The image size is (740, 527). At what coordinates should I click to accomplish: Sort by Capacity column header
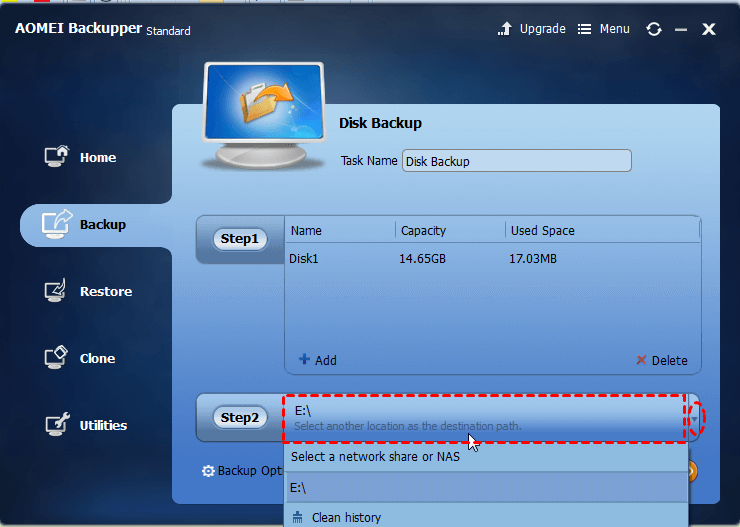tap(423, 231)
